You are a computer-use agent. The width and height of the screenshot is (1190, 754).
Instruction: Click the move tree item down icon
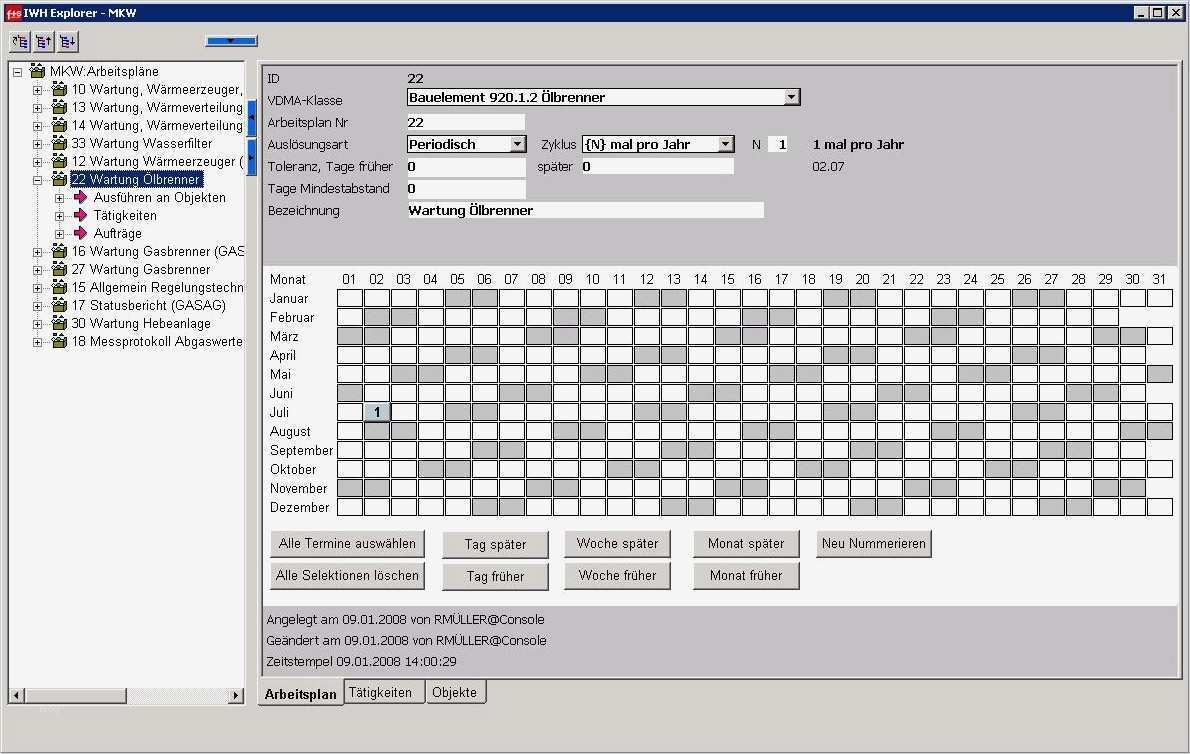tap(67, 41)
